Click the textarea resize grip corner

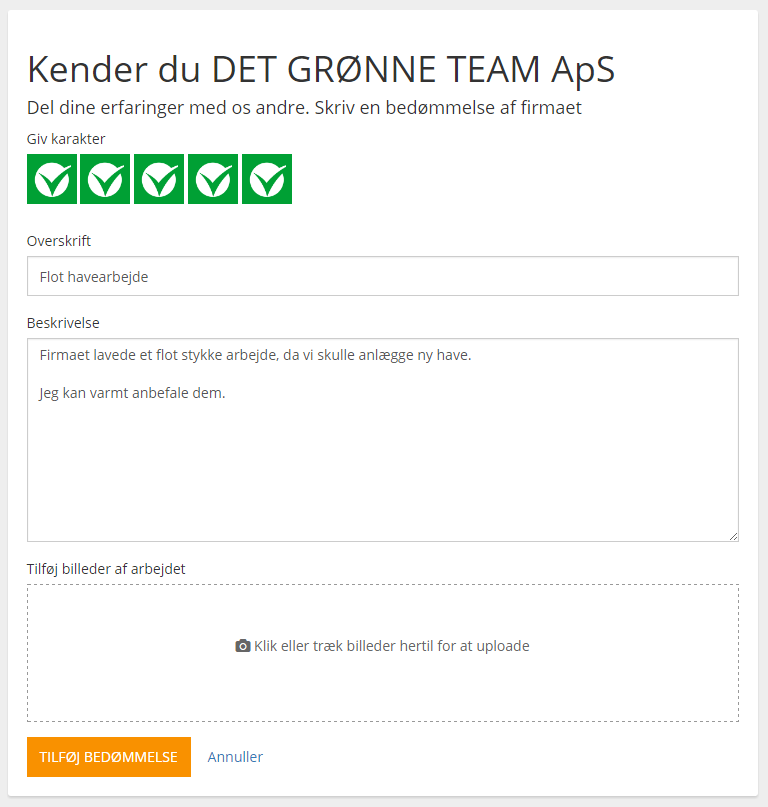(734, 536)
